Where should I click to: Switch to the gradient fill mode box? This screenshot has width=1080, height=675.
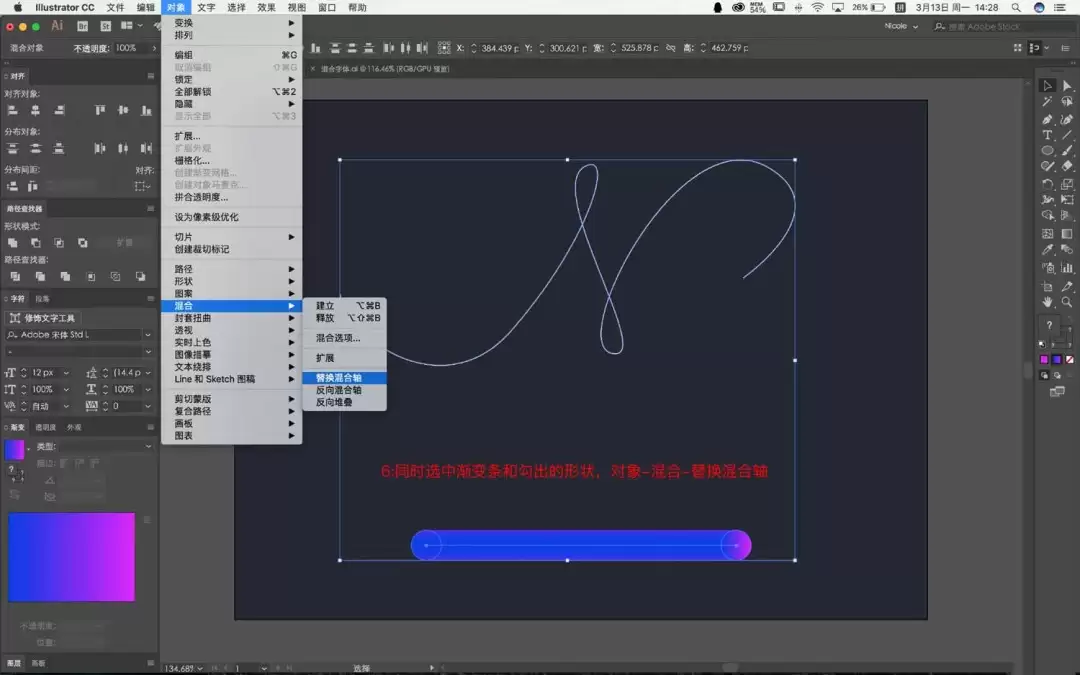(x=1057, y=360)
